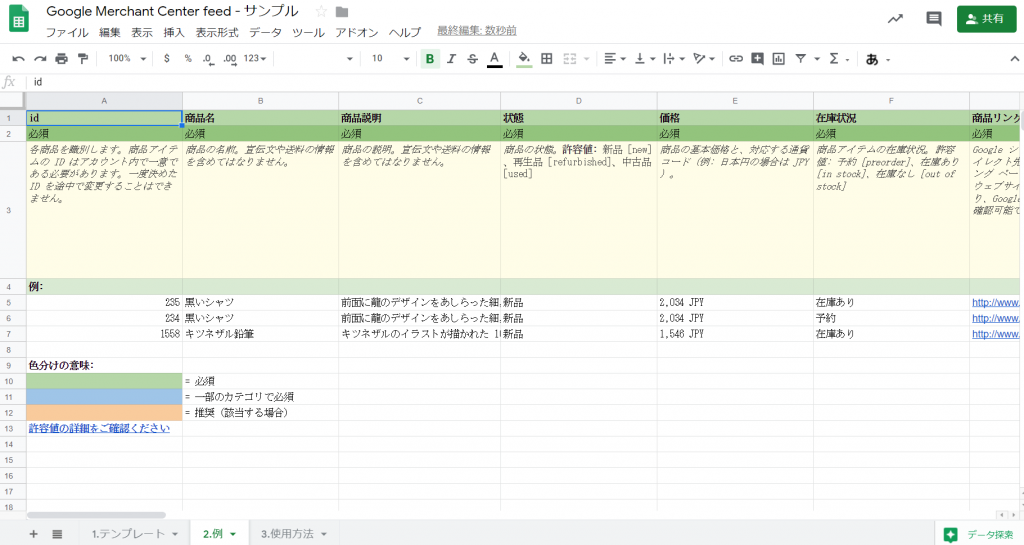Open the 表示形式 menu
The width and height of the screenshot is (1024, 545).
[x=217, y=32]
